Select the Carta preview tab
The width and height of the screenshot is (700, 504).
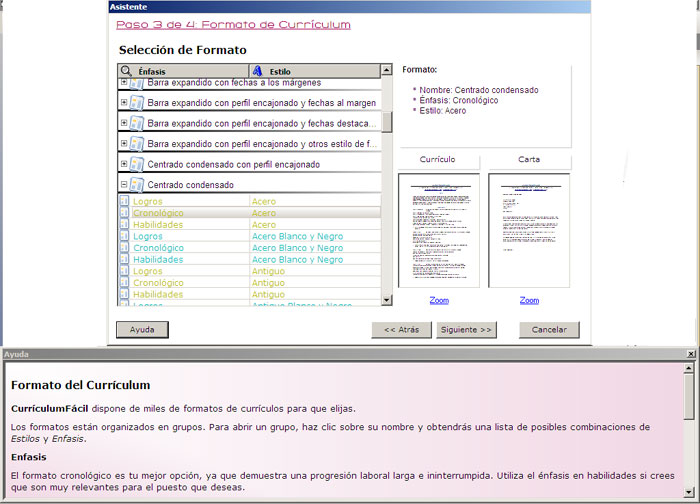tap(529, 159)
